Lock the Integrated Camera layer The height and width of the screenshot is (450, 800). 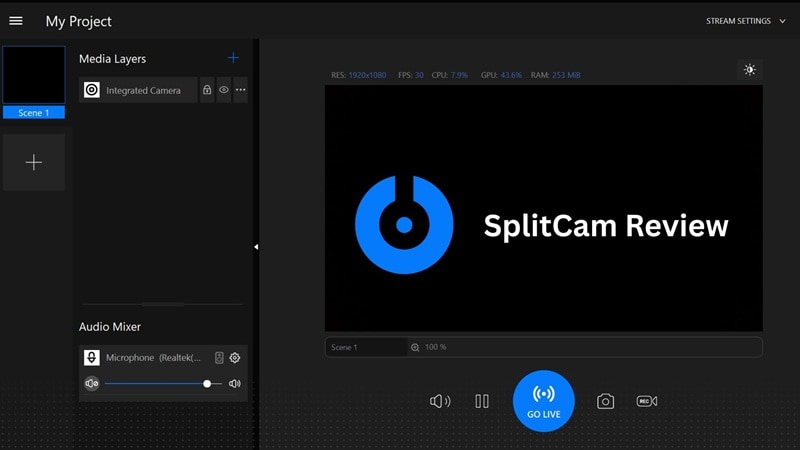point(207,90)
